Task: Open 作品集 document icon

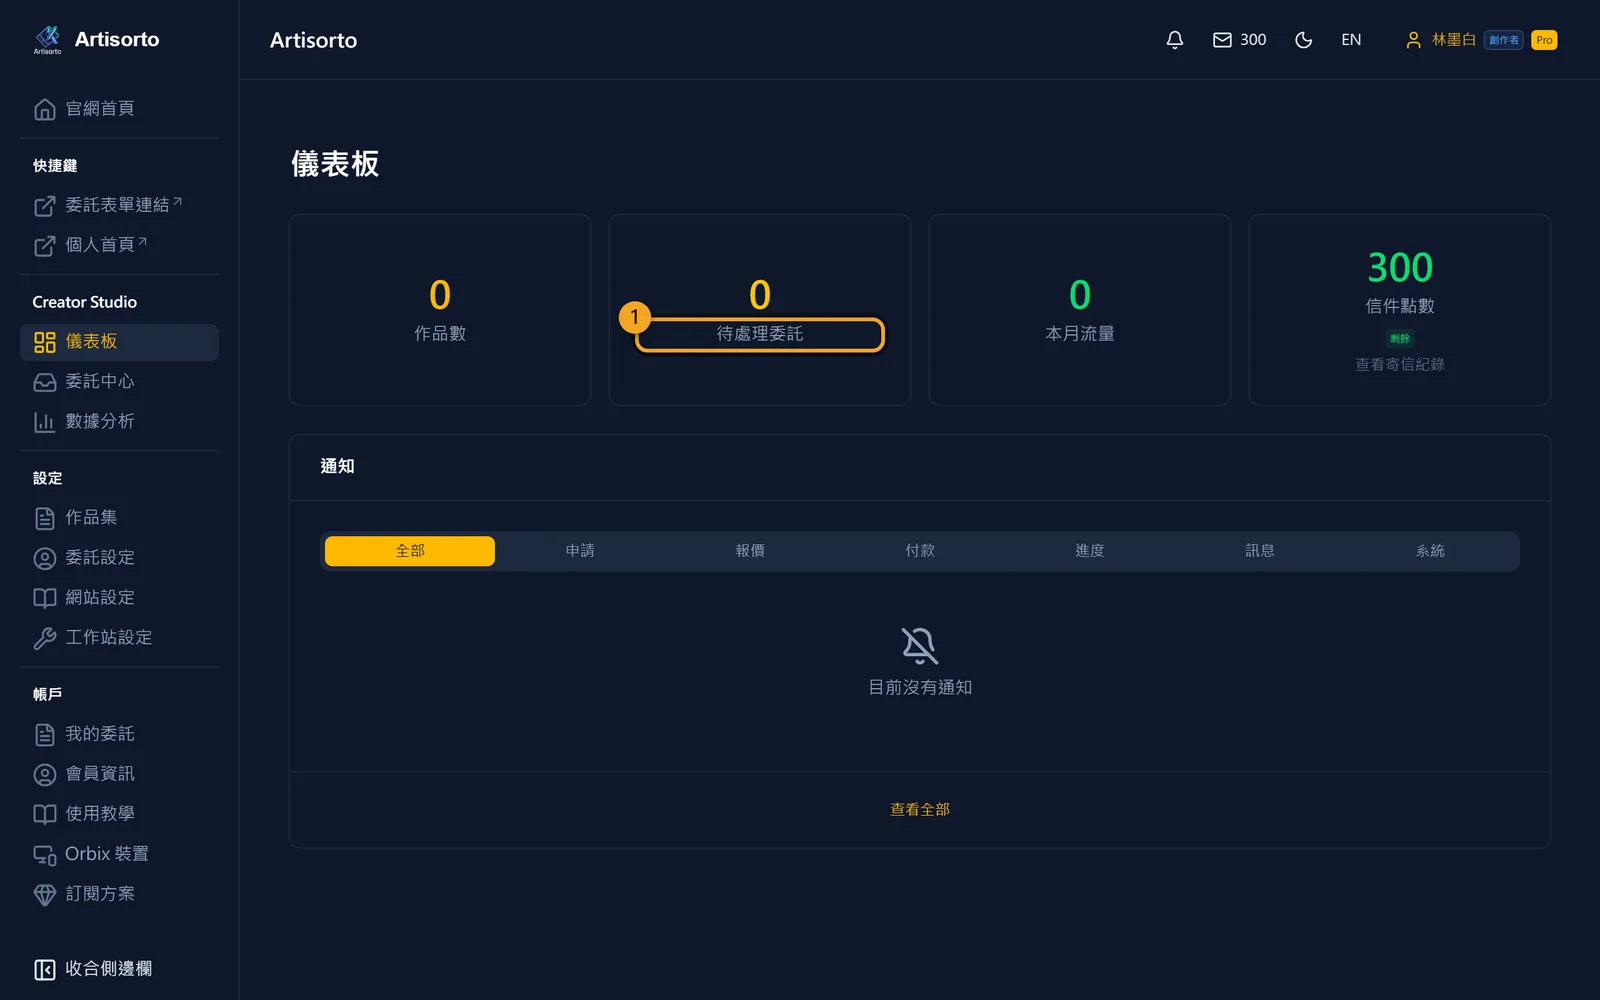Action: 45,518
